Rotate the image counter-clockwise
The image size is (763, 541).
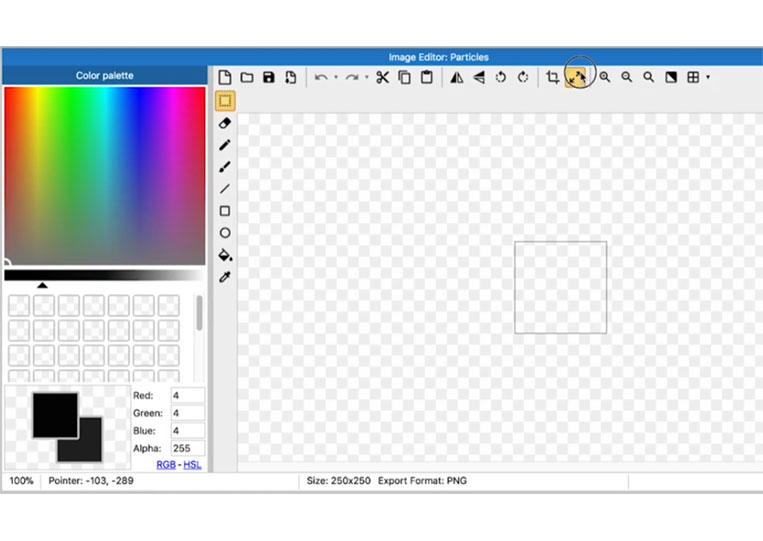tap(501, 77)
